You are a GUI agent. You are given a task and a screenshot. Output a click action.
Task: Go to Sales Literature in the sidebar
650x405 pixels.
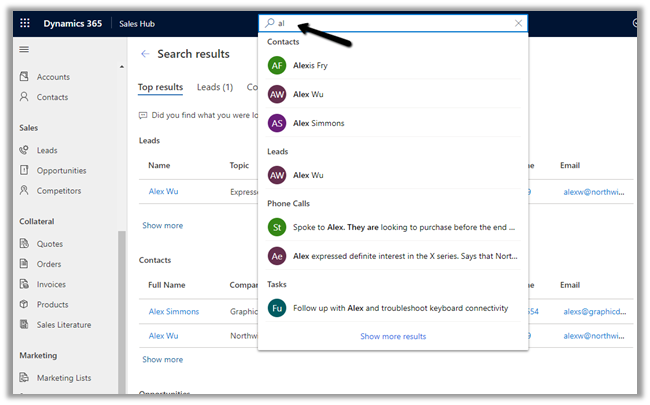(x=64, y=325)
